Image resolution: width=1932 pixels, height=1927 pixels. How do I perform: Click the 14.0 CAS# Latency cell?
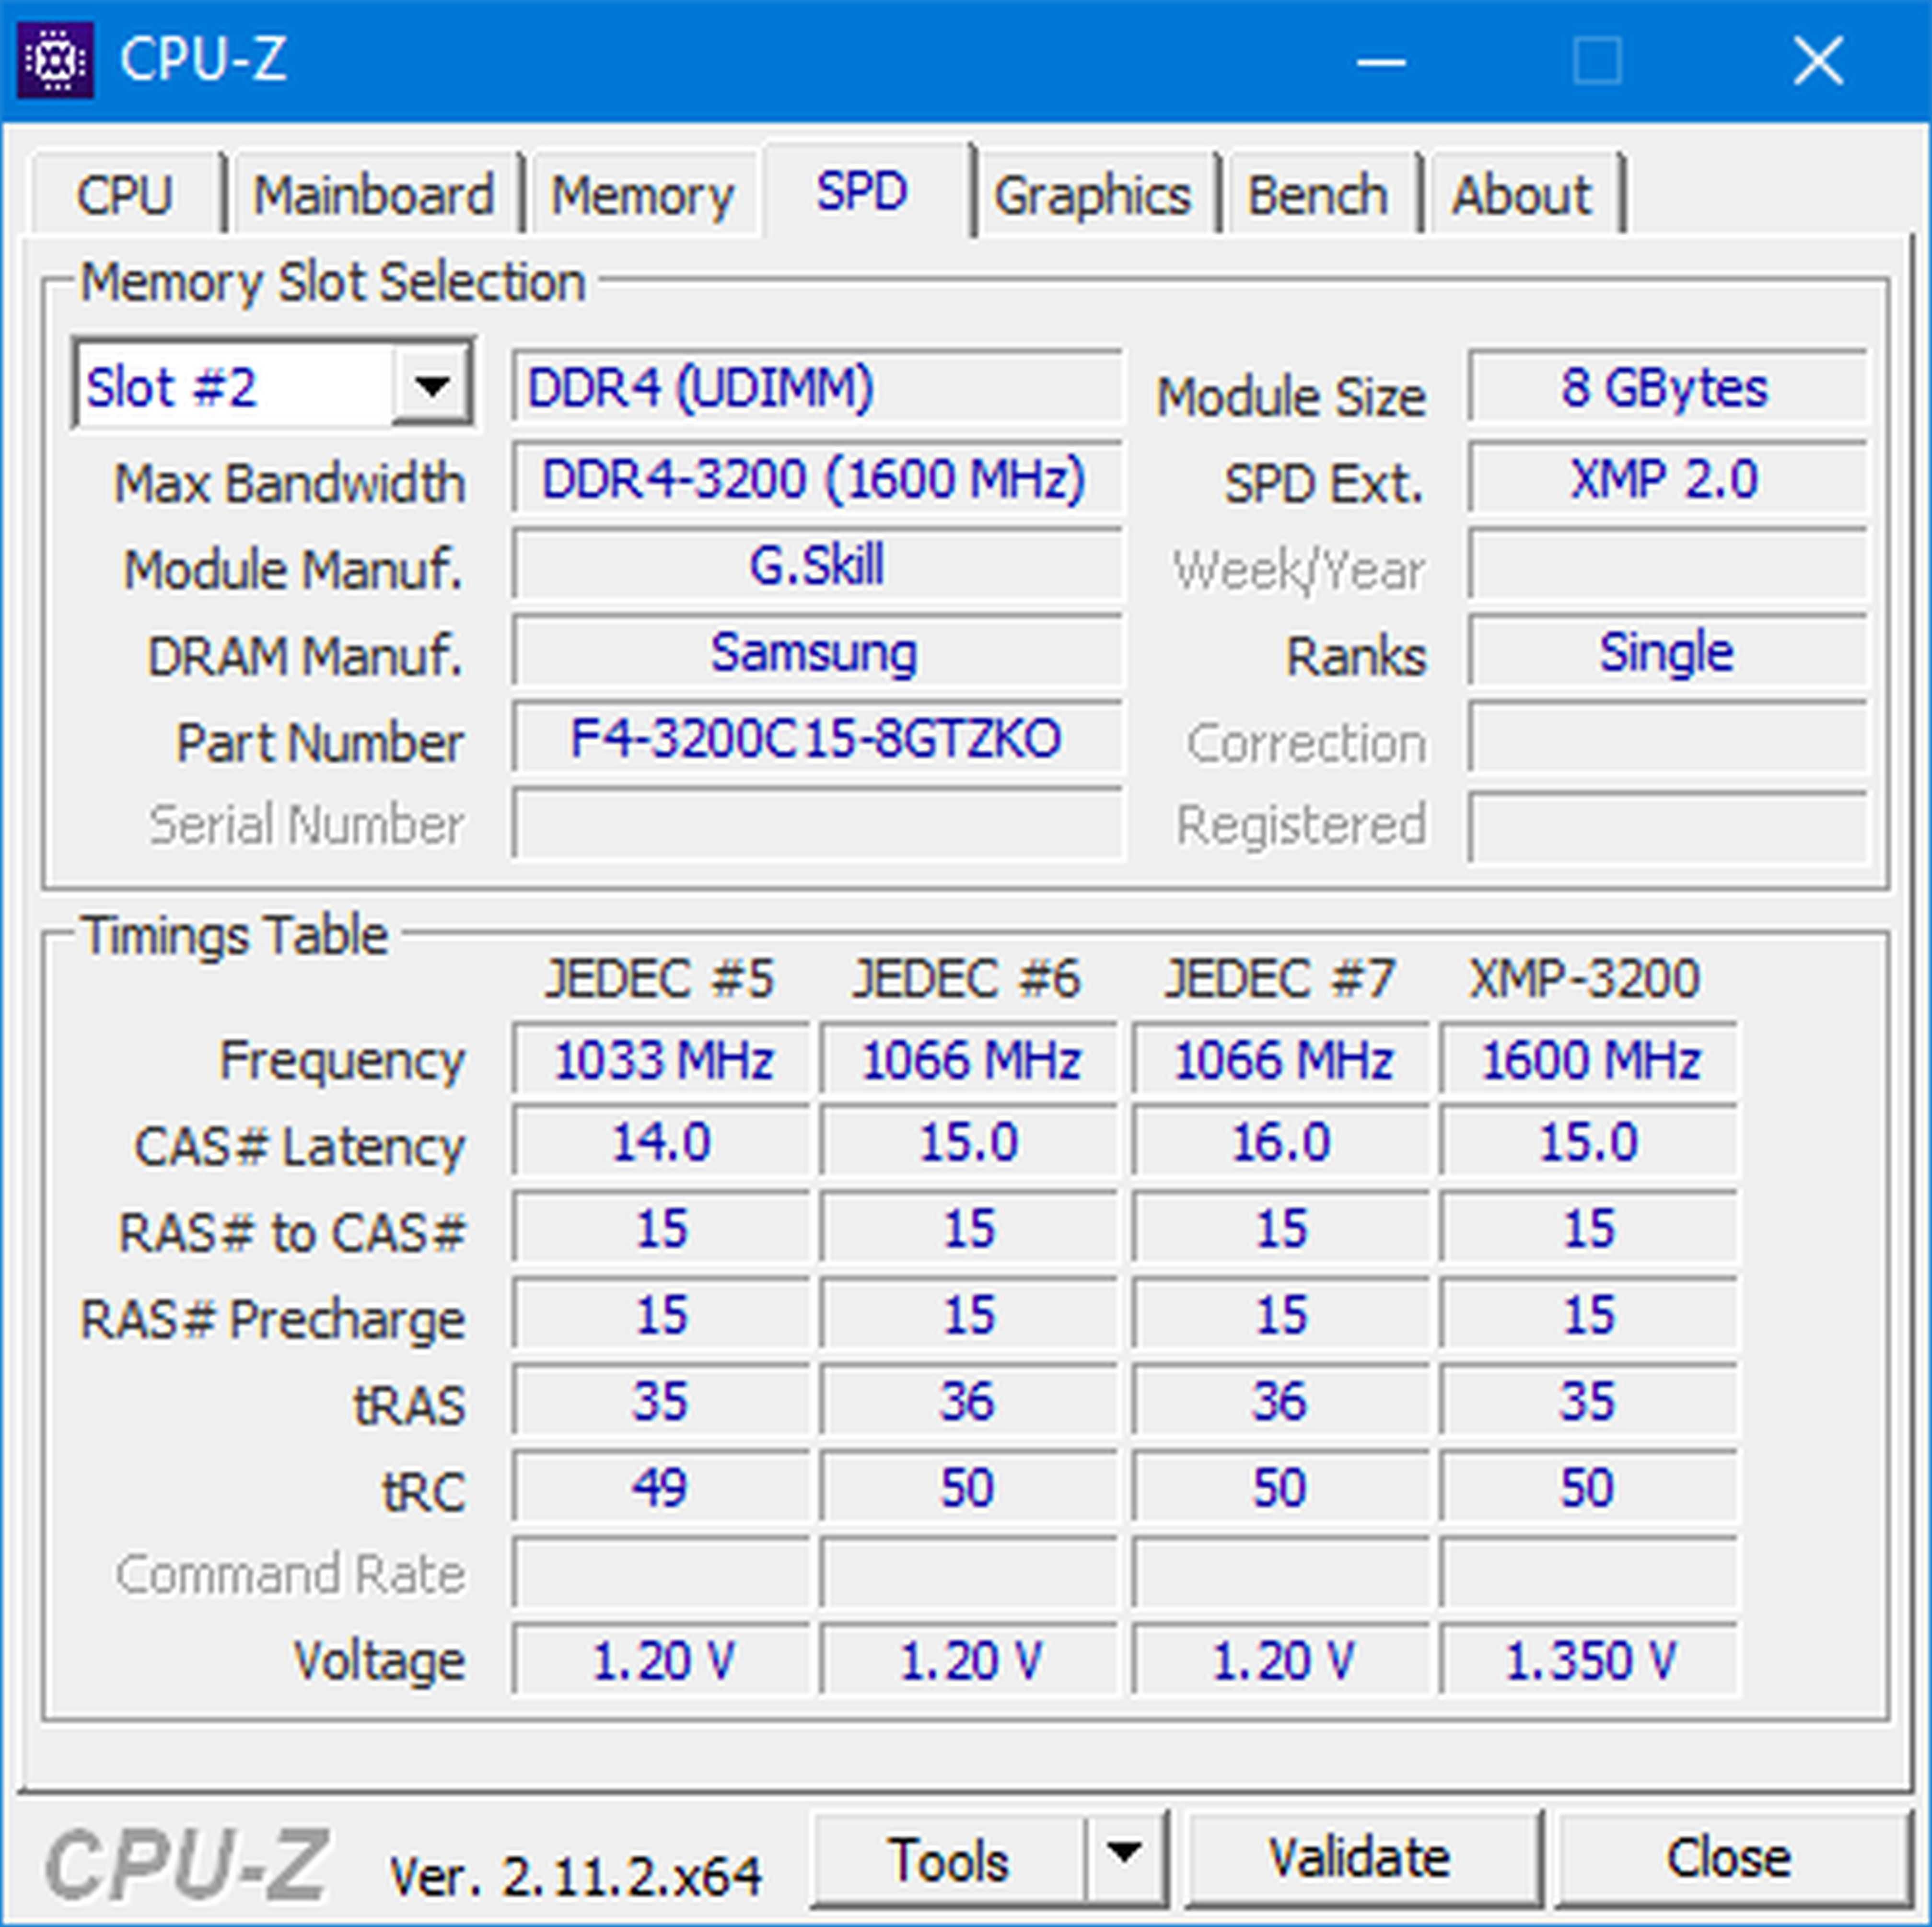point(662,1142)
